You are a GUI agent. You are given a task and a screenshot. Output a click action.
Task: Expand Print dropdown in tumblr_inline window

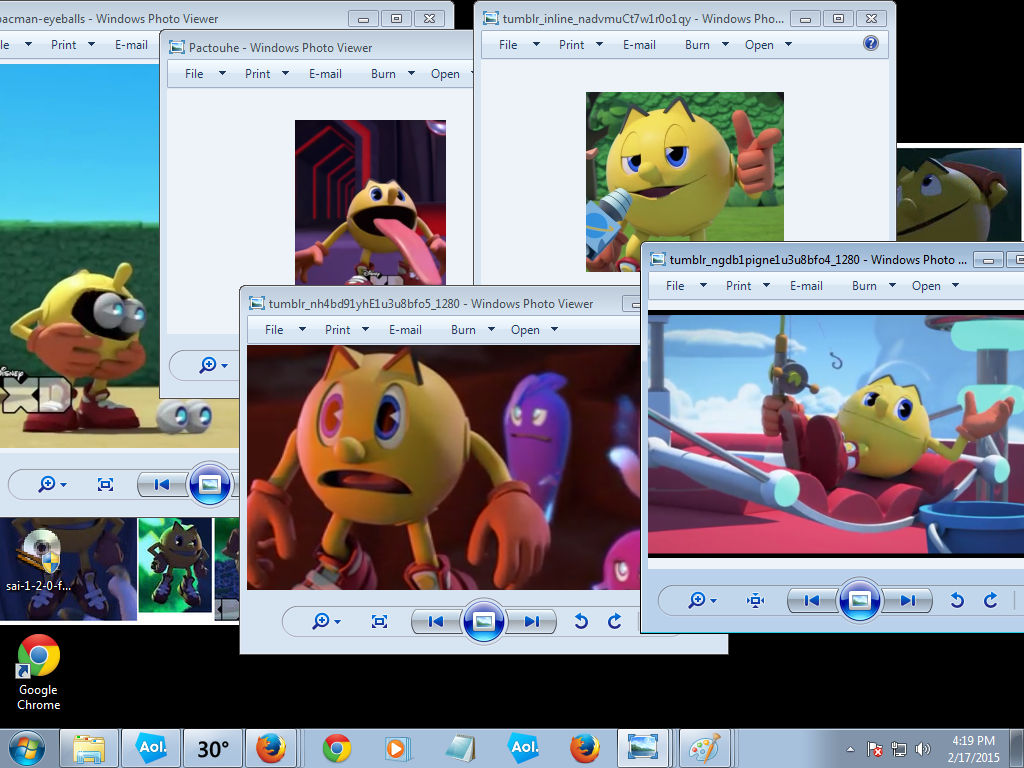click(599, 44)
